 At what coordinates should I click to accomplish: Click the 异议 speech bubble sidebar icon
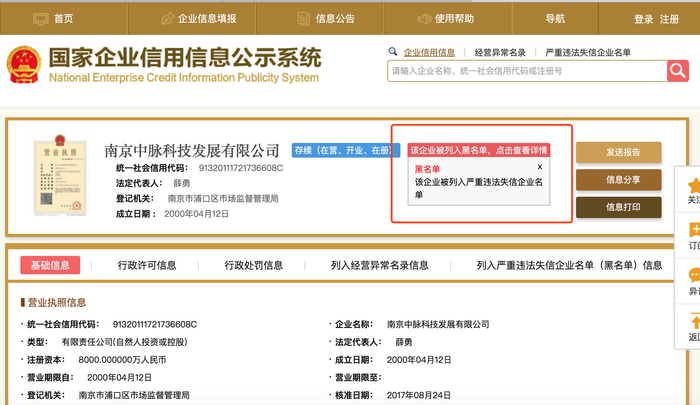pos(694,275)
